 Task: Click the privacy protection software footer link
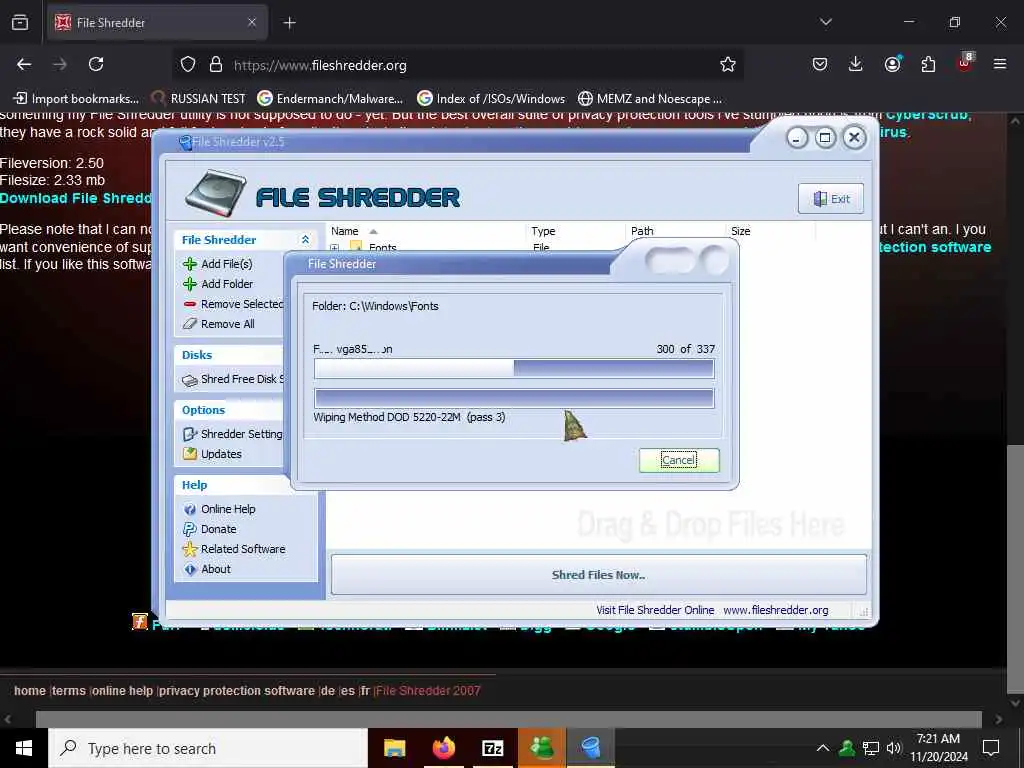click(x=236, y=691)
